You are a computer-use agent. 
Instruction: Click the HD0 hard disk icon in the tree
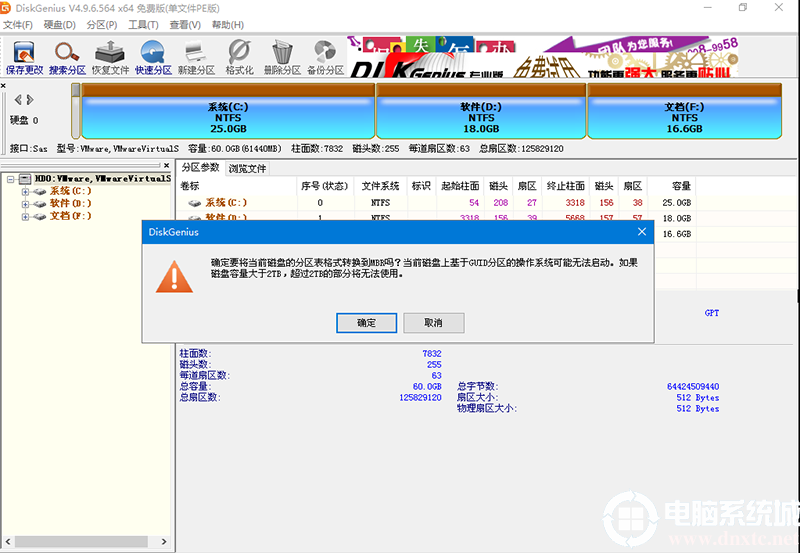tap(24, 179)
